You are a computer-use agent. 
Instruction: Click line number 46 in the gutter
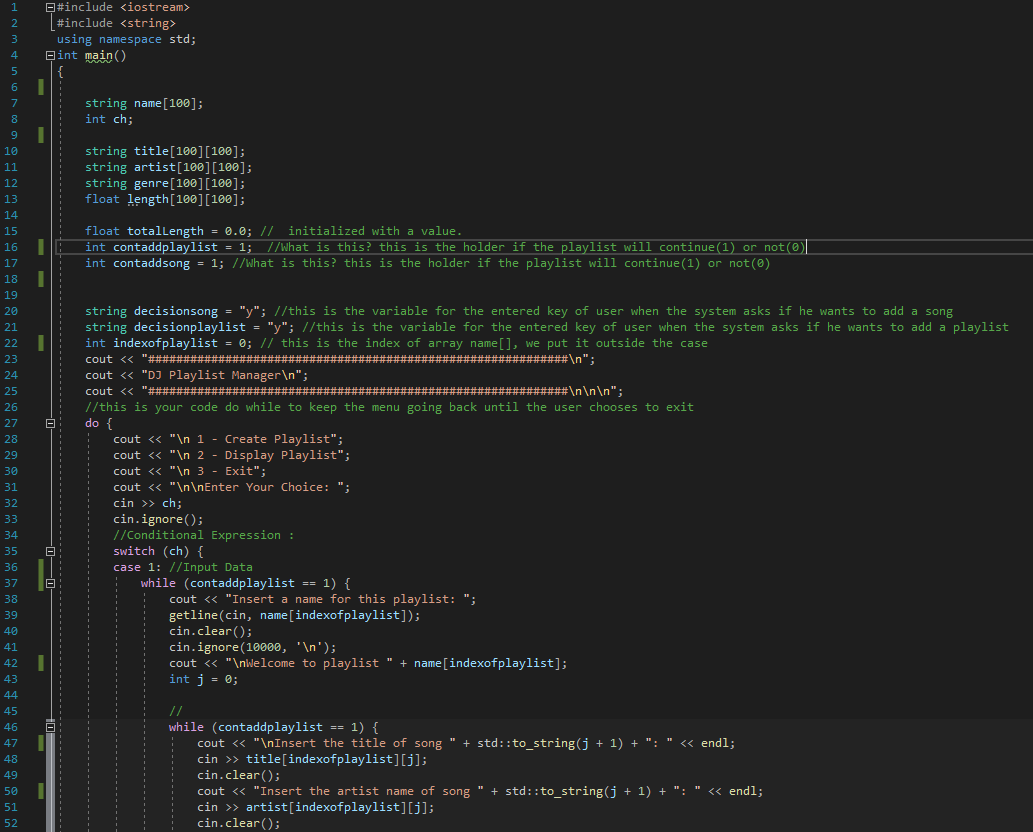11,727
